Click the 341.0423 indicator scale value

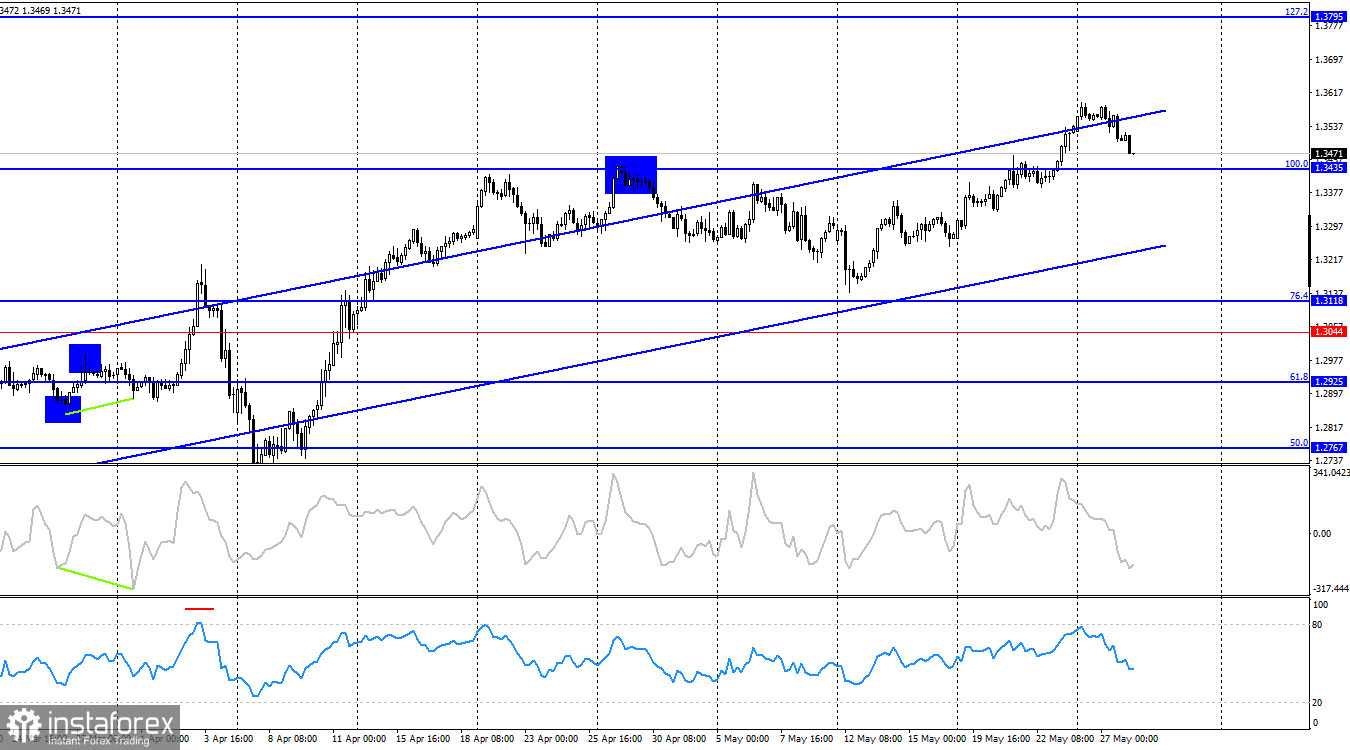point(1330,472)
